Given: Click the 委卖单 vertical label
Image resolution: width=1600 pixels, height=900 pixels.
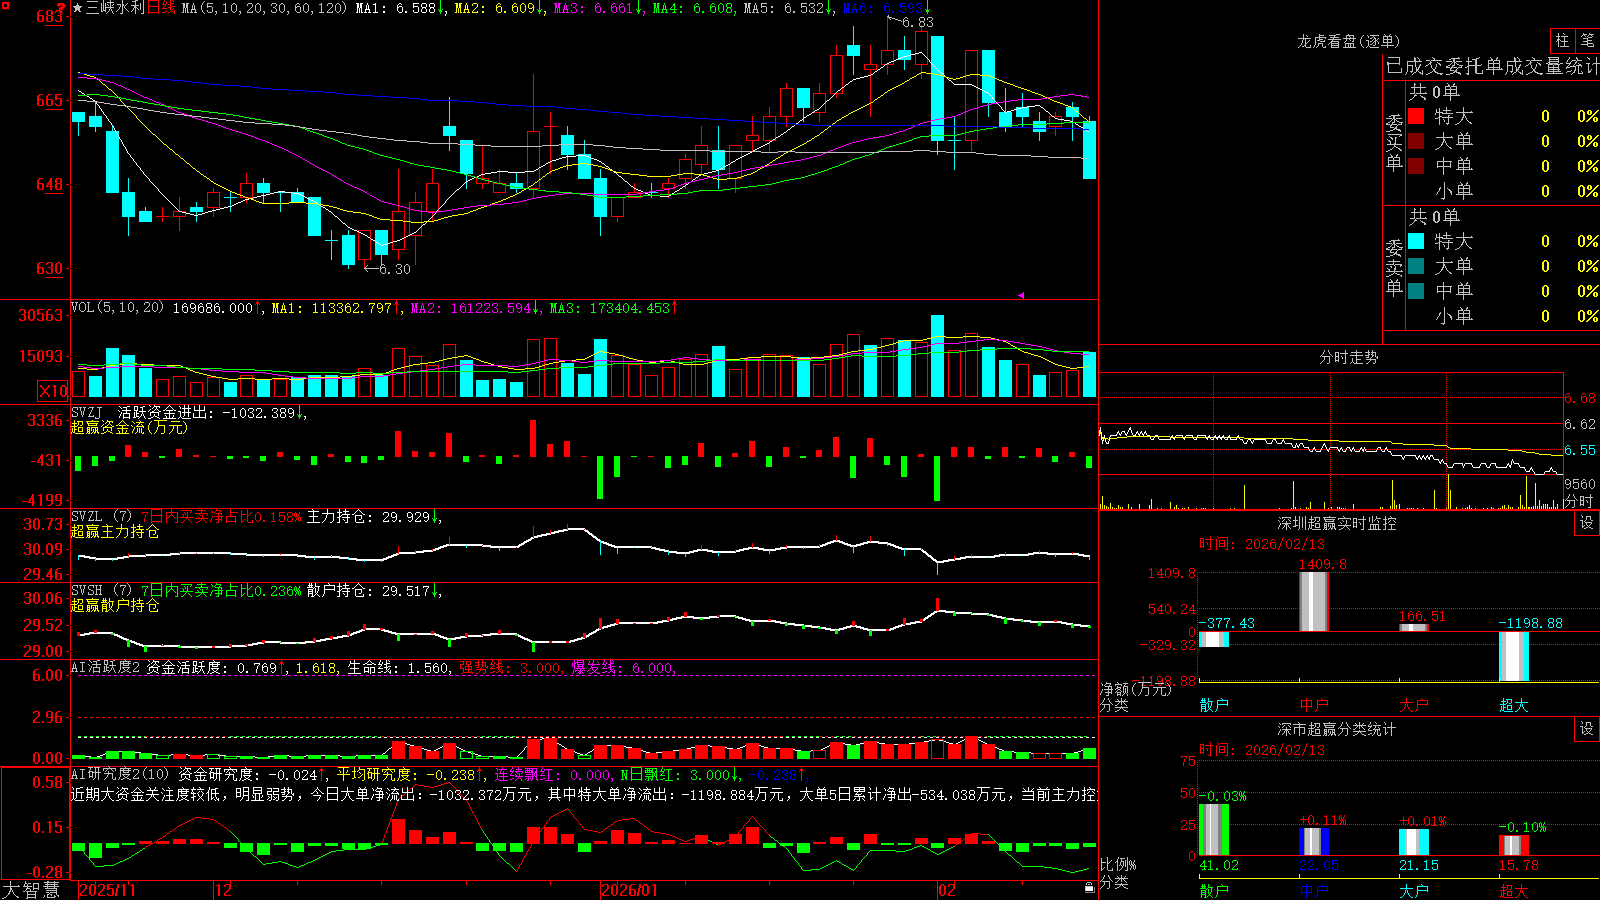Looking at the screenshot, I should [1394, 268].
